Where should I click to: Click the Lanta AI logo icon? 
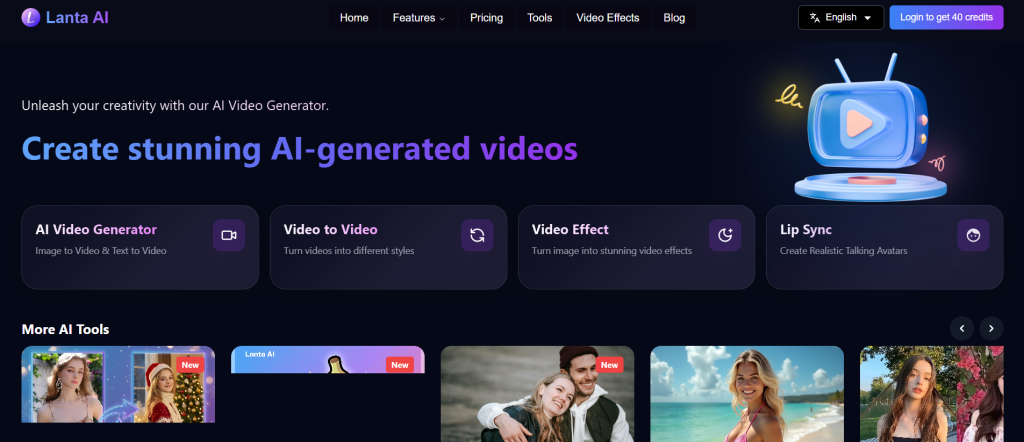[x=31, y=17]
